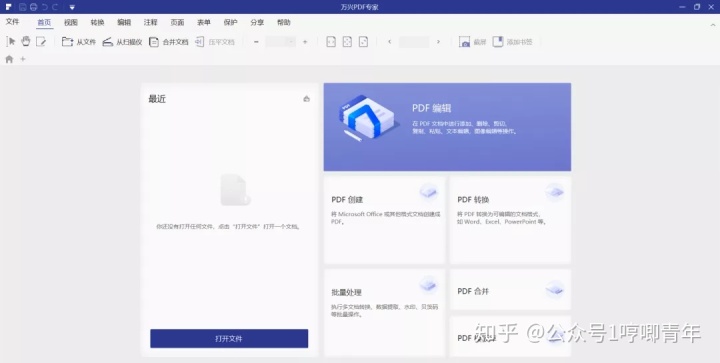
Task: Click the PDF 创建 card icon
Action: (x=428, y=191)
